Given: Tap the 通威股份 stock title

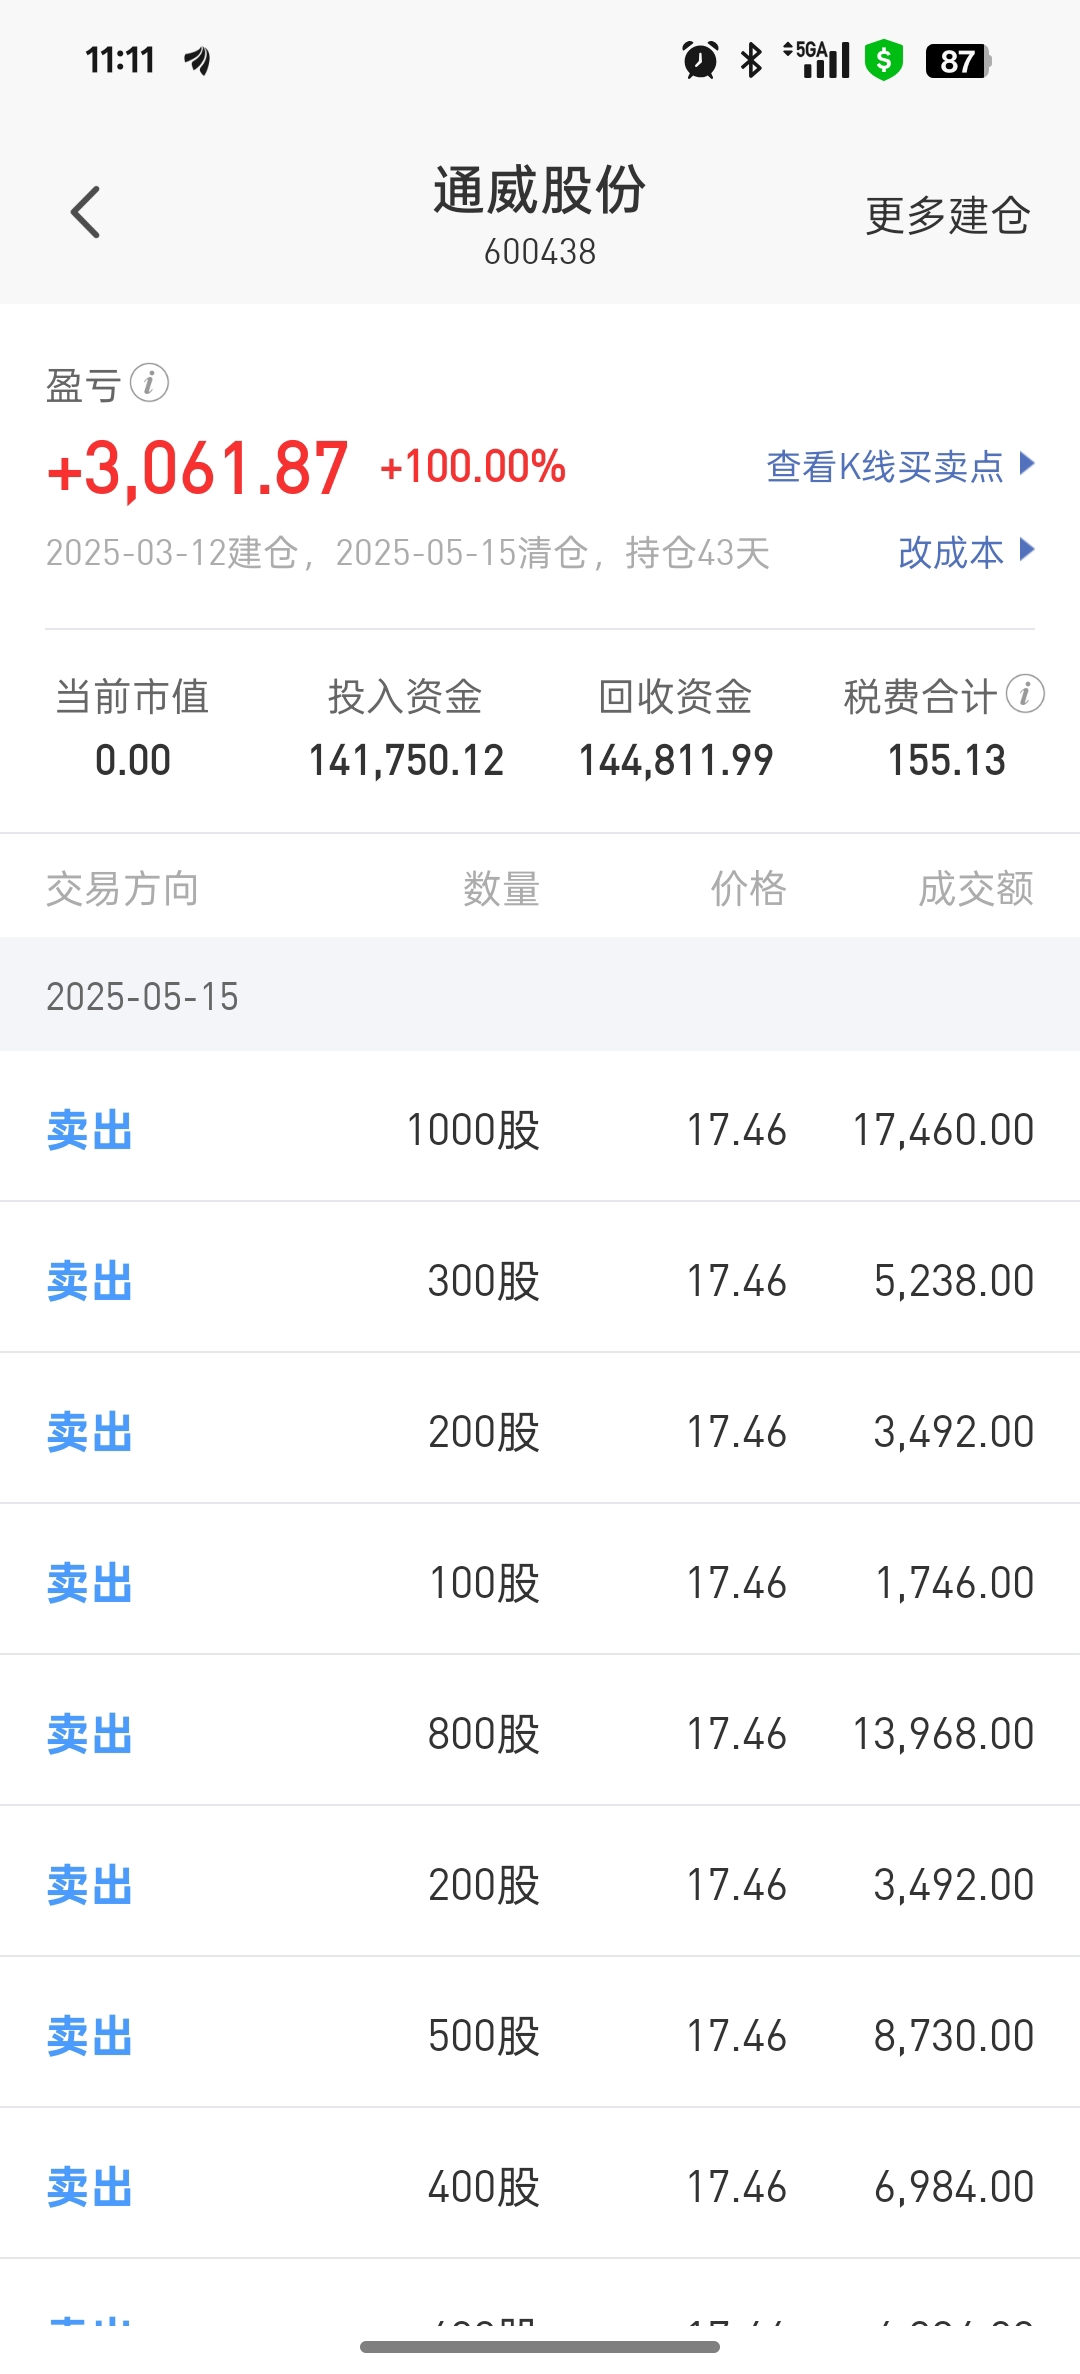Looking at the screenshot, I should 540,190.
